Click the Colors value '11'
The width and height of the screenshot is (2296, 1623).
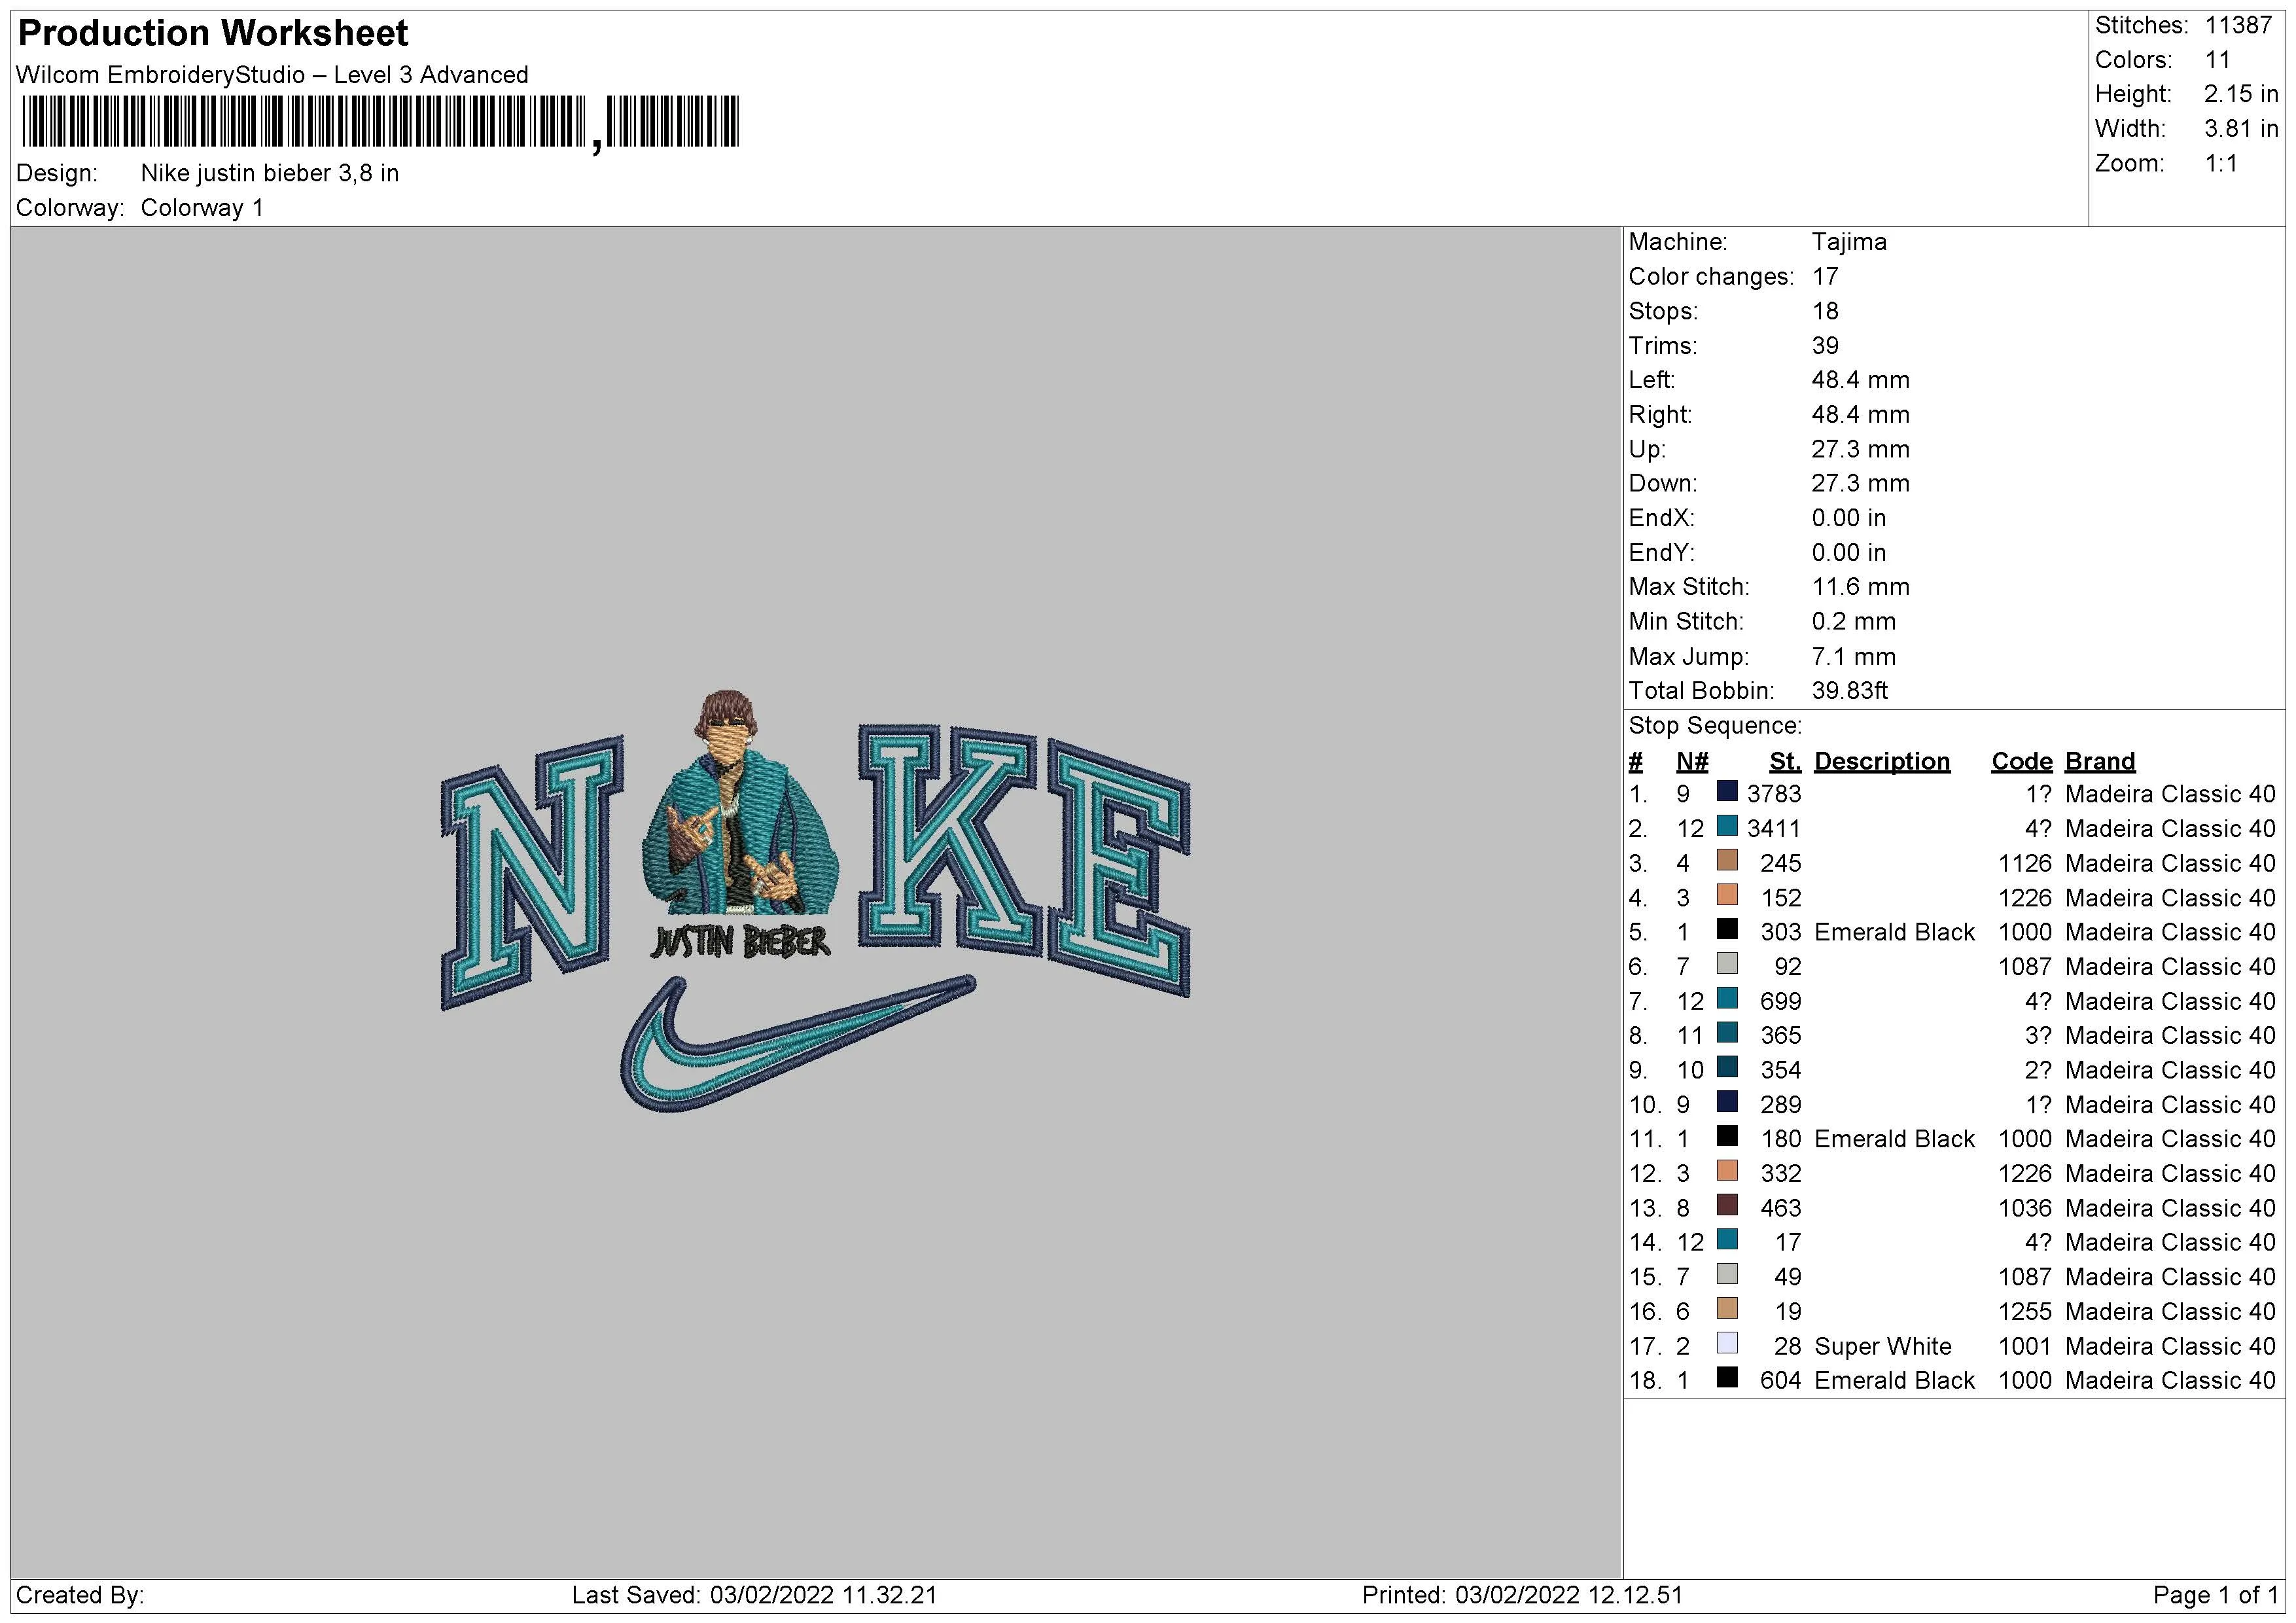point(2217,60)
